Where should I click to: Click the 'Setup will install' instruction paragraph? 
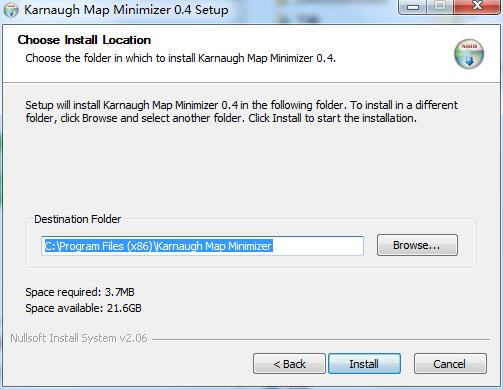tap(242, 112)
